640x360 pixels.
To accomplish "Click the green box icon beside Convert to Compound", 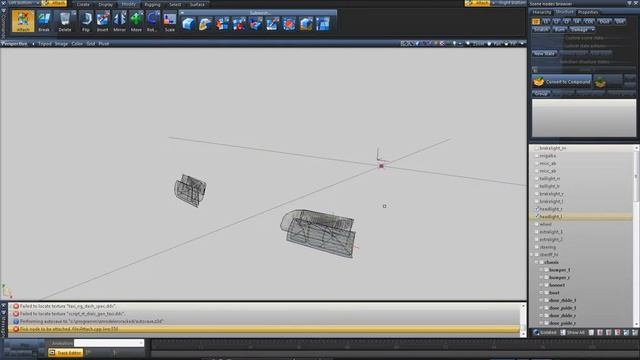I will (600, 82).
